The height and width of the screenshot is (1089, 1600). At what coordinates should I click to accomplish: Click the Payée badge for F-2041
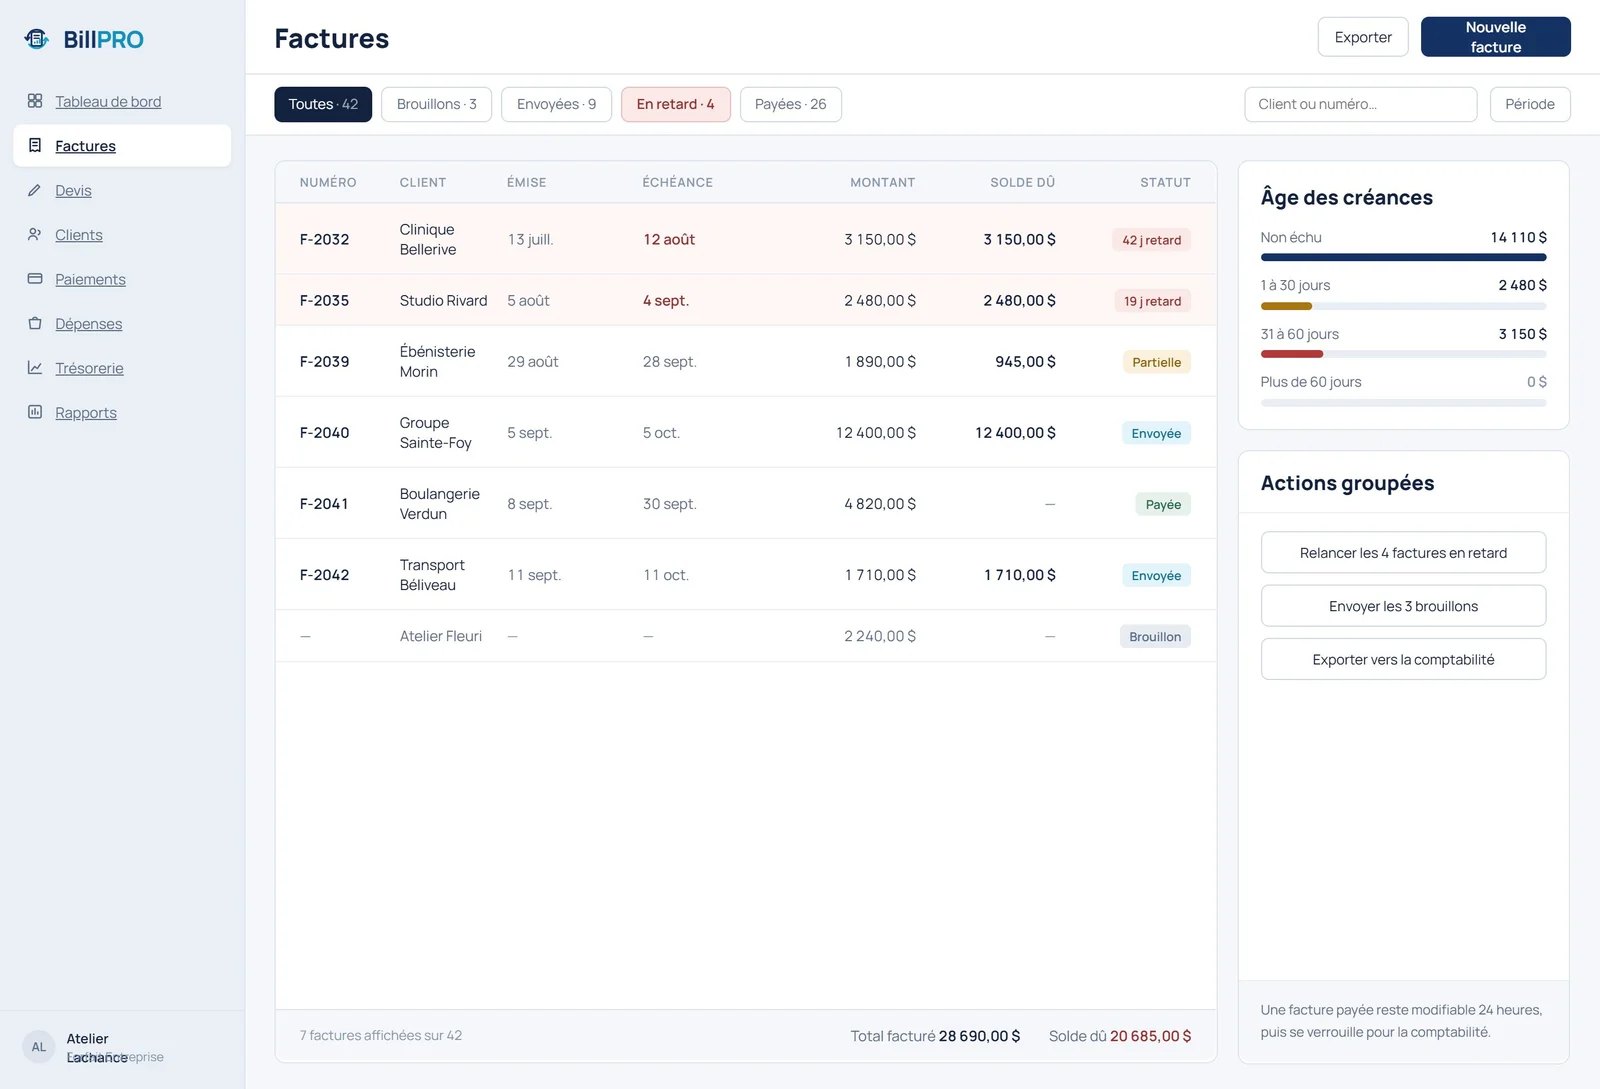click(1163, 504)
